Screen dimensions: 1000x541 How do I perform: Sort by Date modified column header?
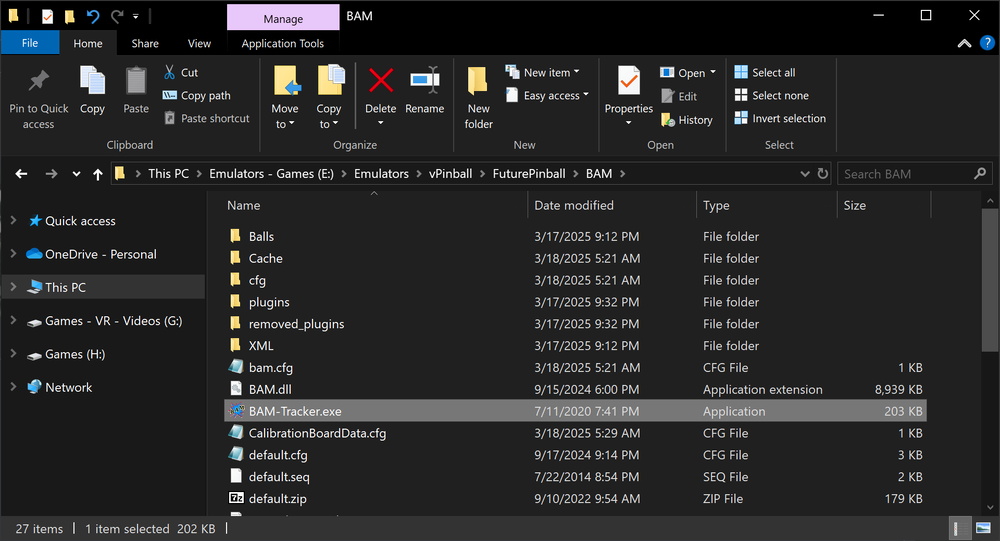pos(574,205)
